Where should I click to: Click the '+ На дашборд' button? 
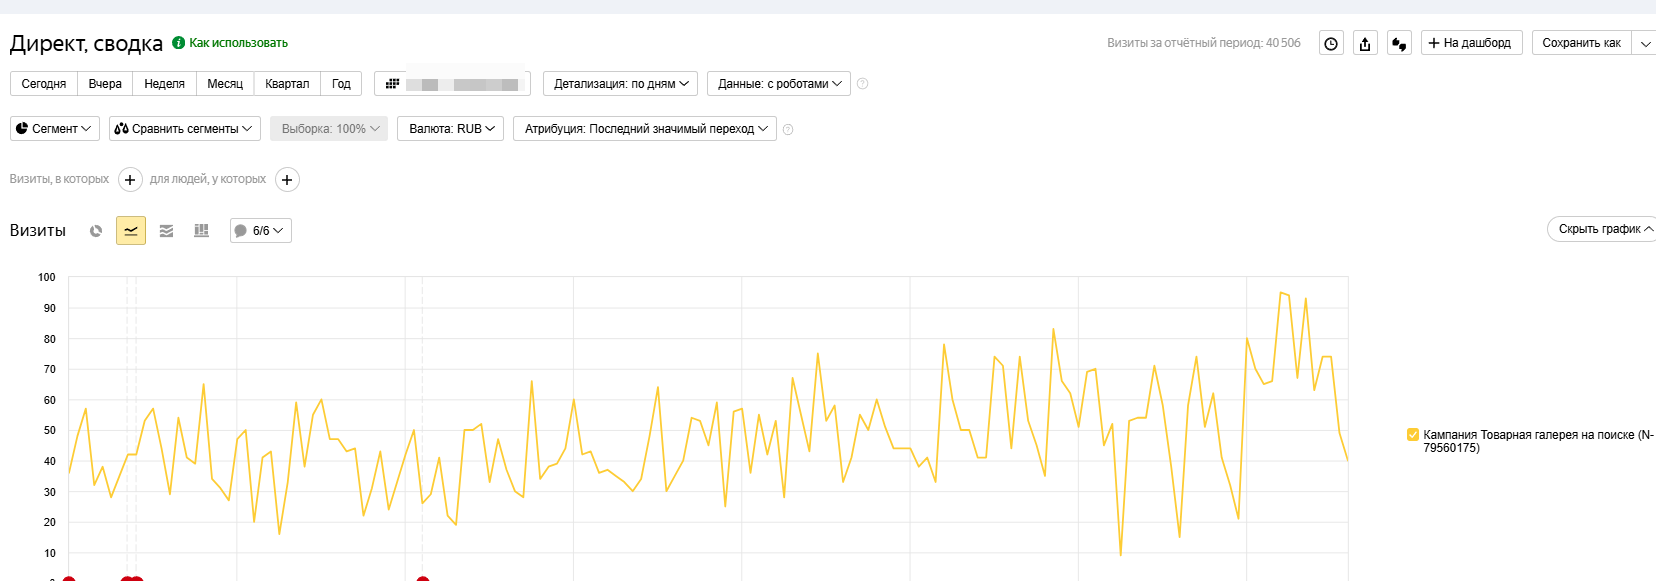click(1471, 43)
